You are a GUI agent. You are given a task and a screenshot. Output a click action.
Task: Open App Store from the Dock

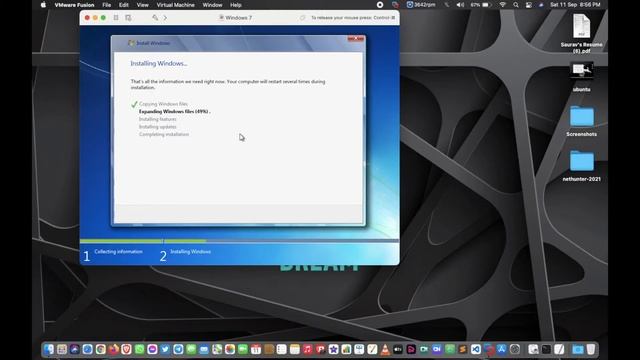point(502,349)
